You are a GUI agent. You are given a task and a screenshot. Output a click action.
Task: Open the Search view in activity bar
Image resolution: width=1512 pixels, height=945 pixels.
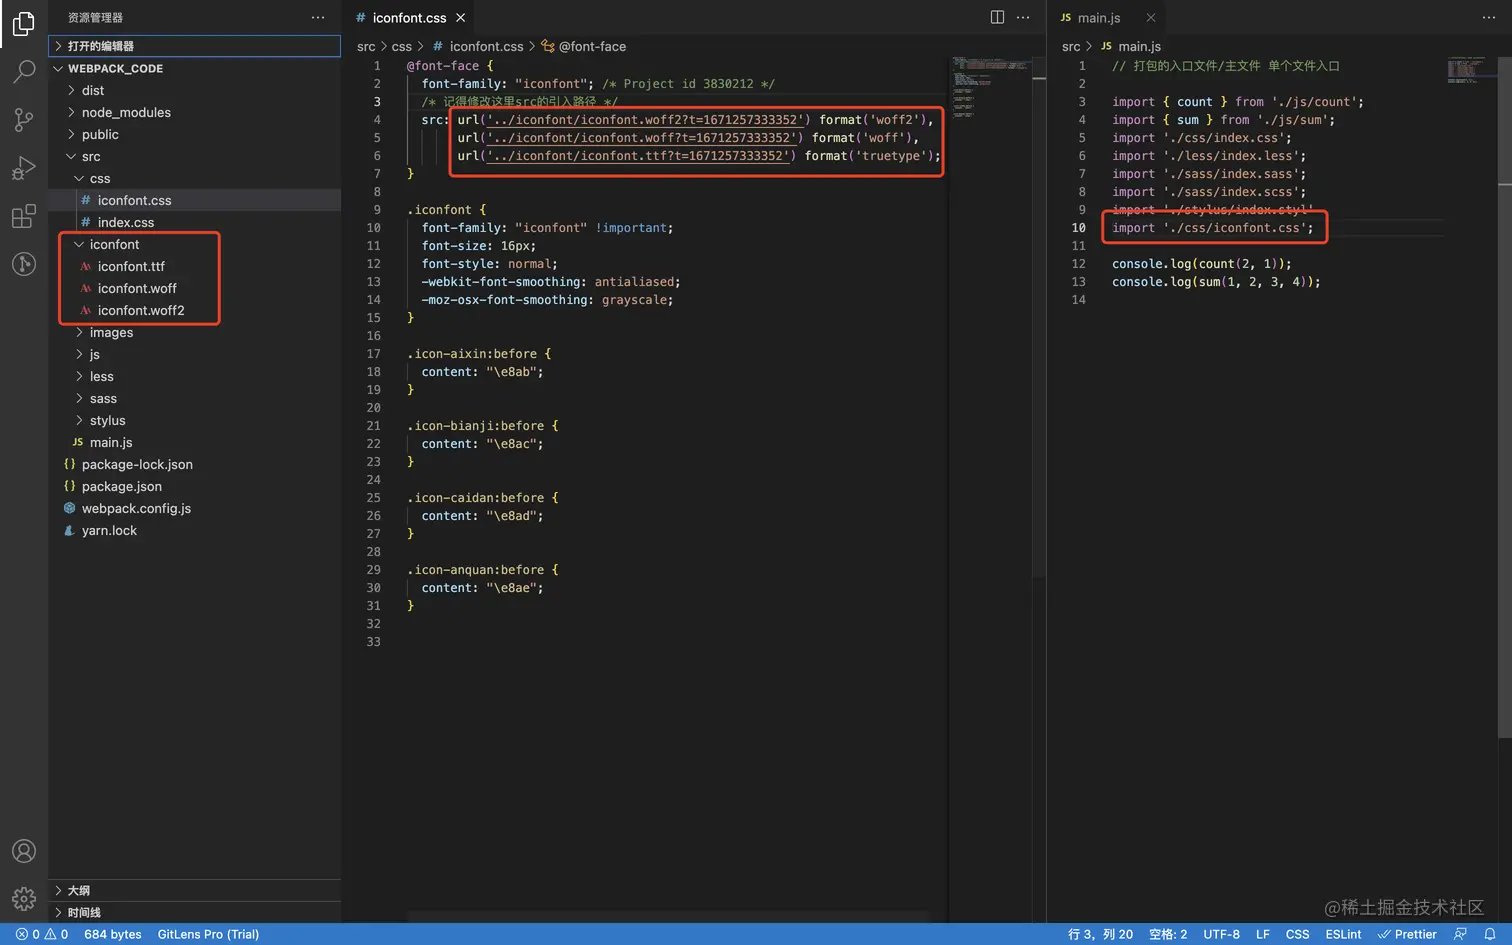click(x=24, y=71)
